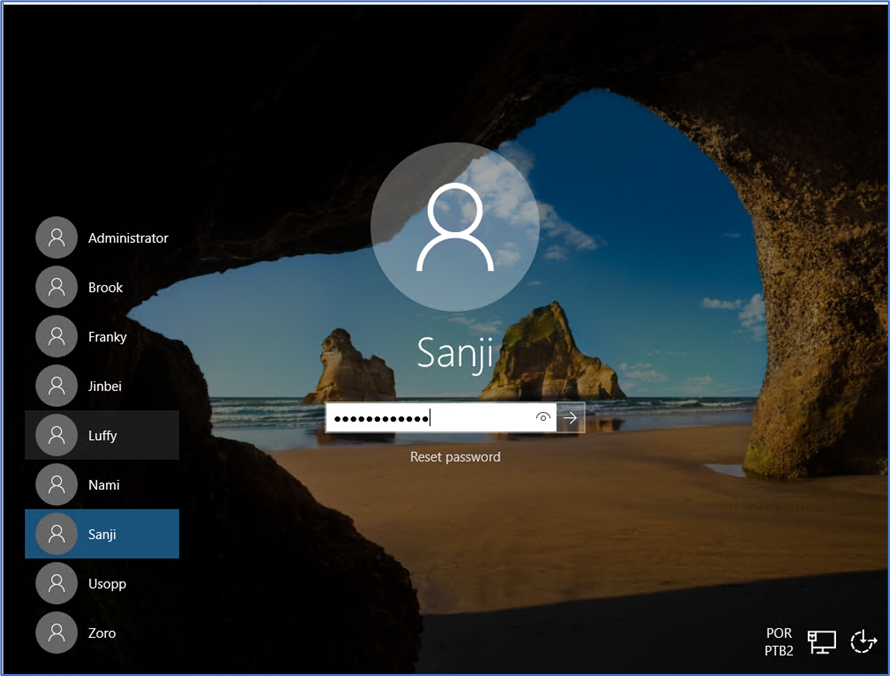
Task: Select the Luffy account
Action: [102, 435]
